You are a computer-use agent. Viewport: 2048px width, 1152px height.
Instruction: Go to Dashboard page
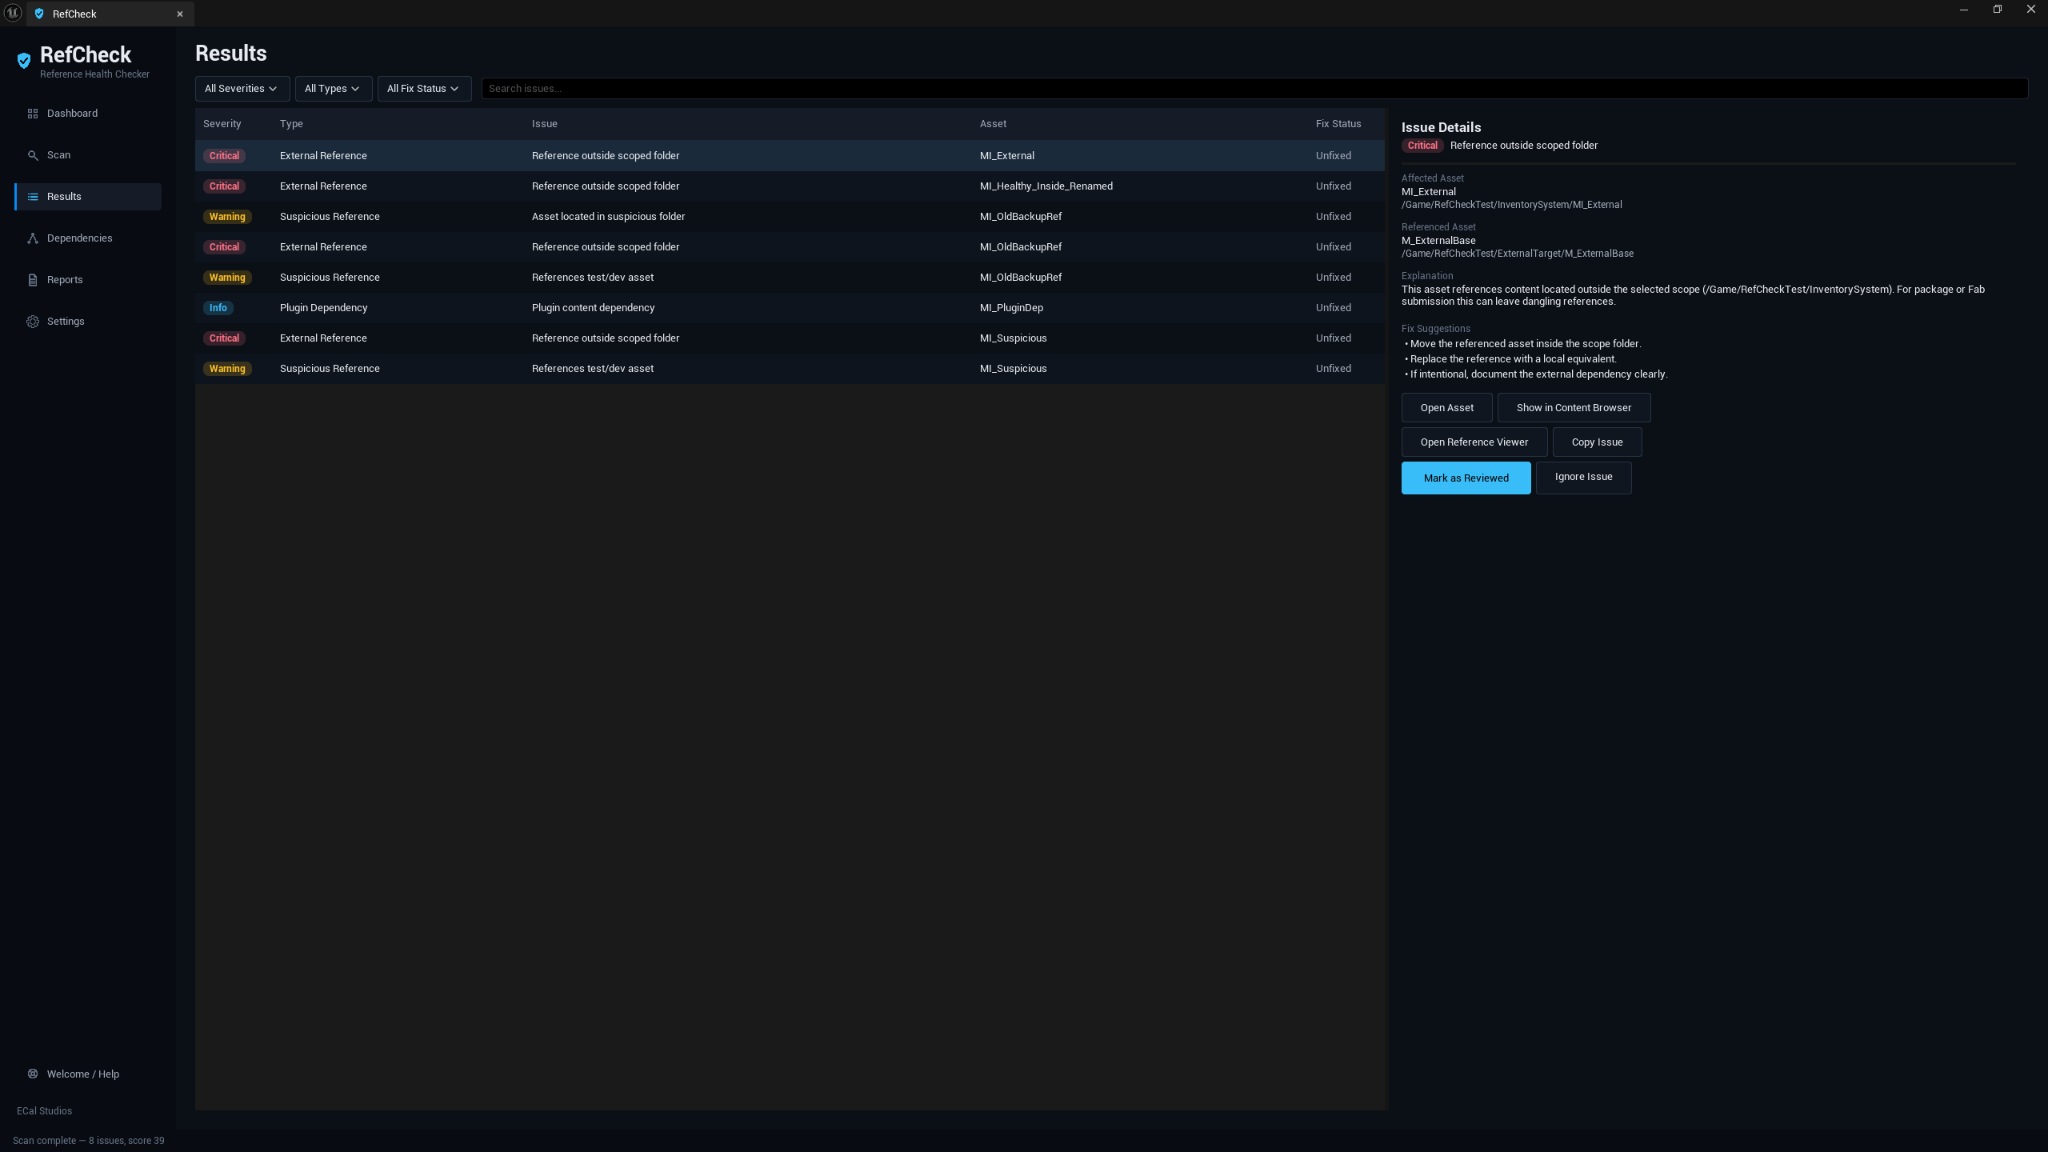point(88,114)
